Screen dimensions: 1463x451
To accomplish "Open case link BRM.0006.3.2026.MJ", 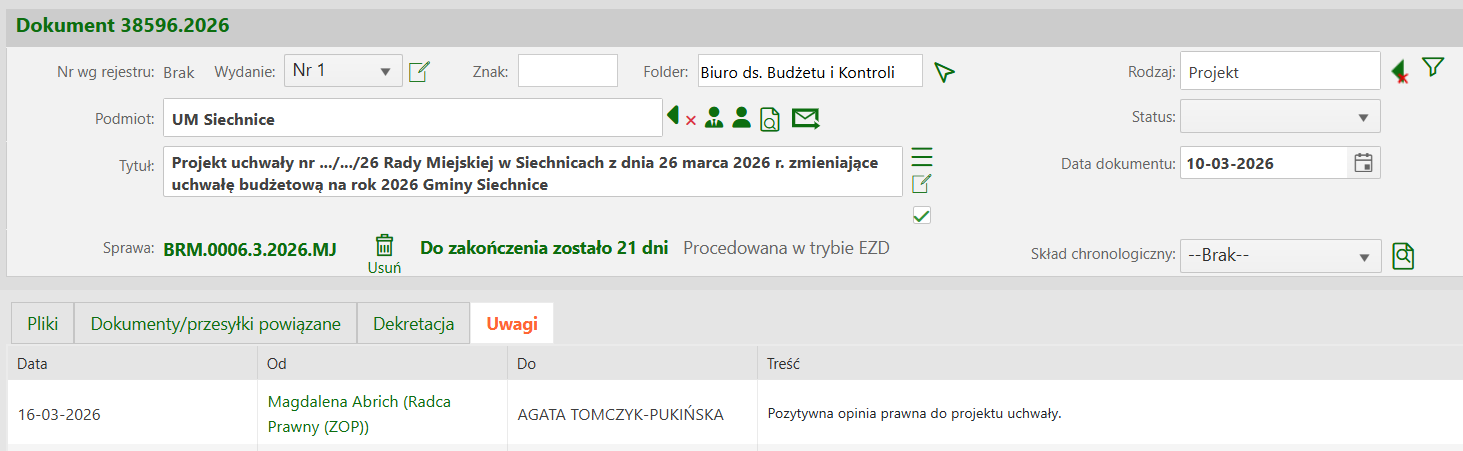I will [249, 248].
